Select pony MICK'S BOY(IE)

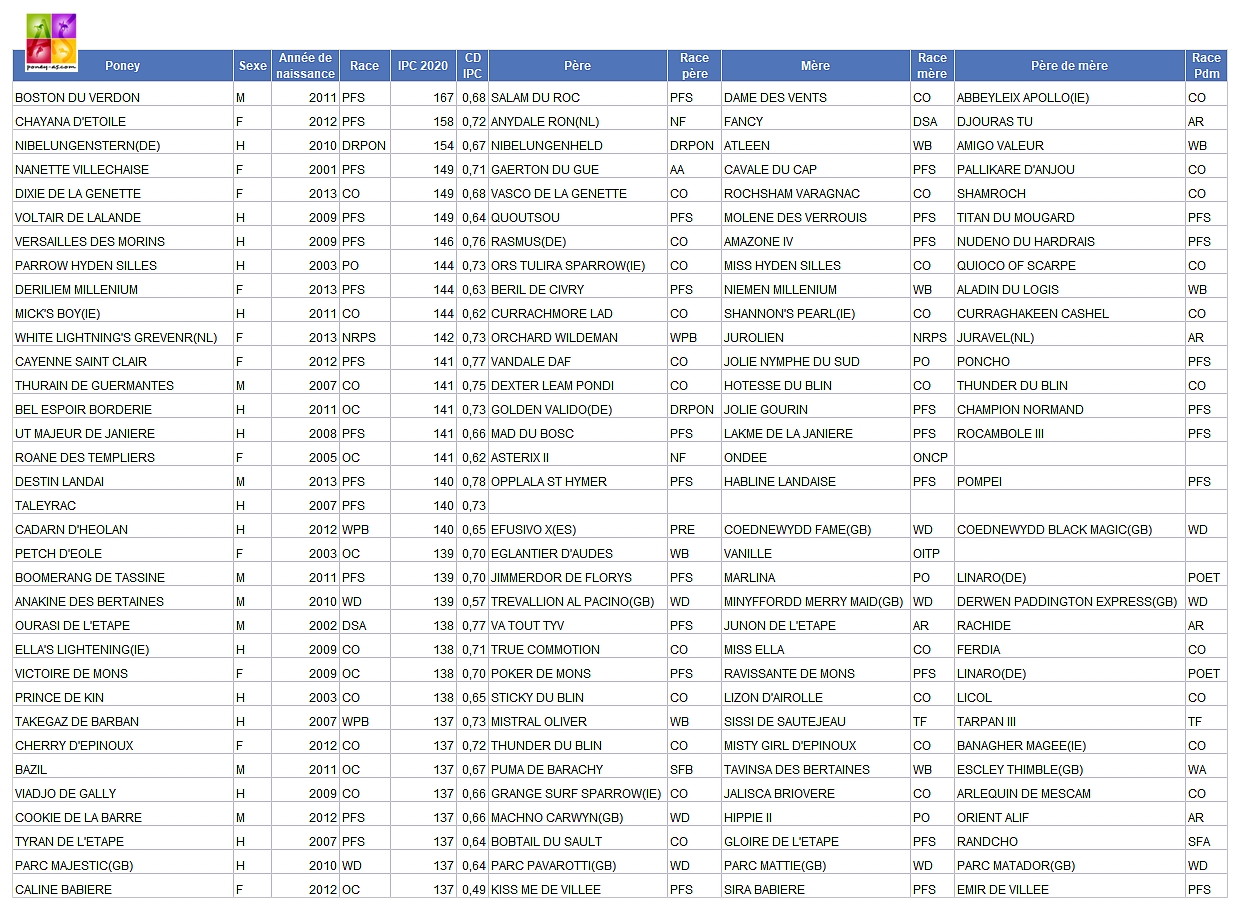pos(58,314)
